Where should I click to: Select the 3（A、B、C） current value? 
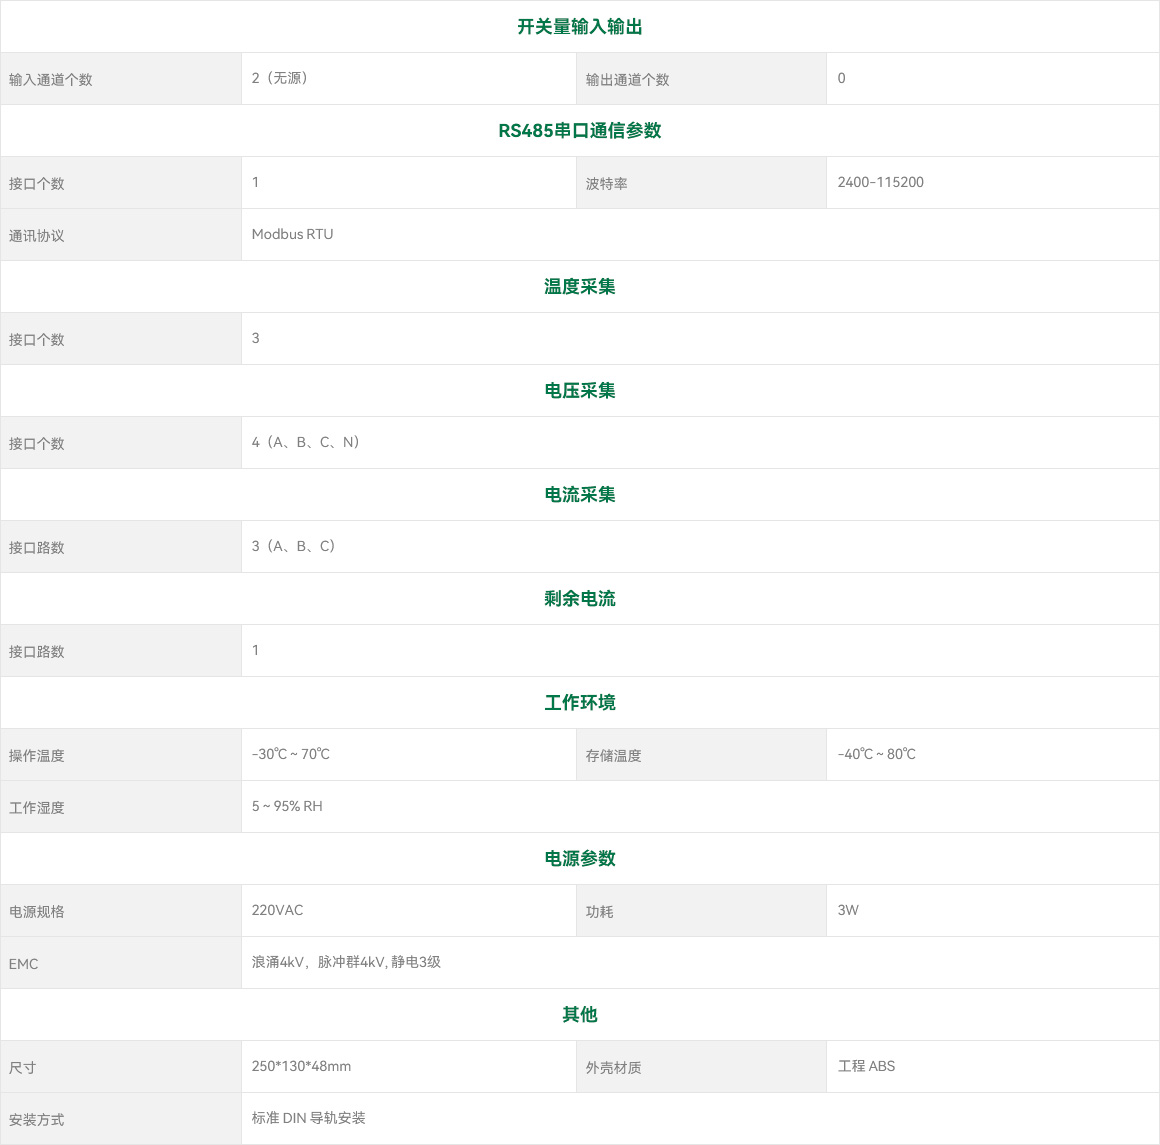pyautogui.click(x=294, y=546)
